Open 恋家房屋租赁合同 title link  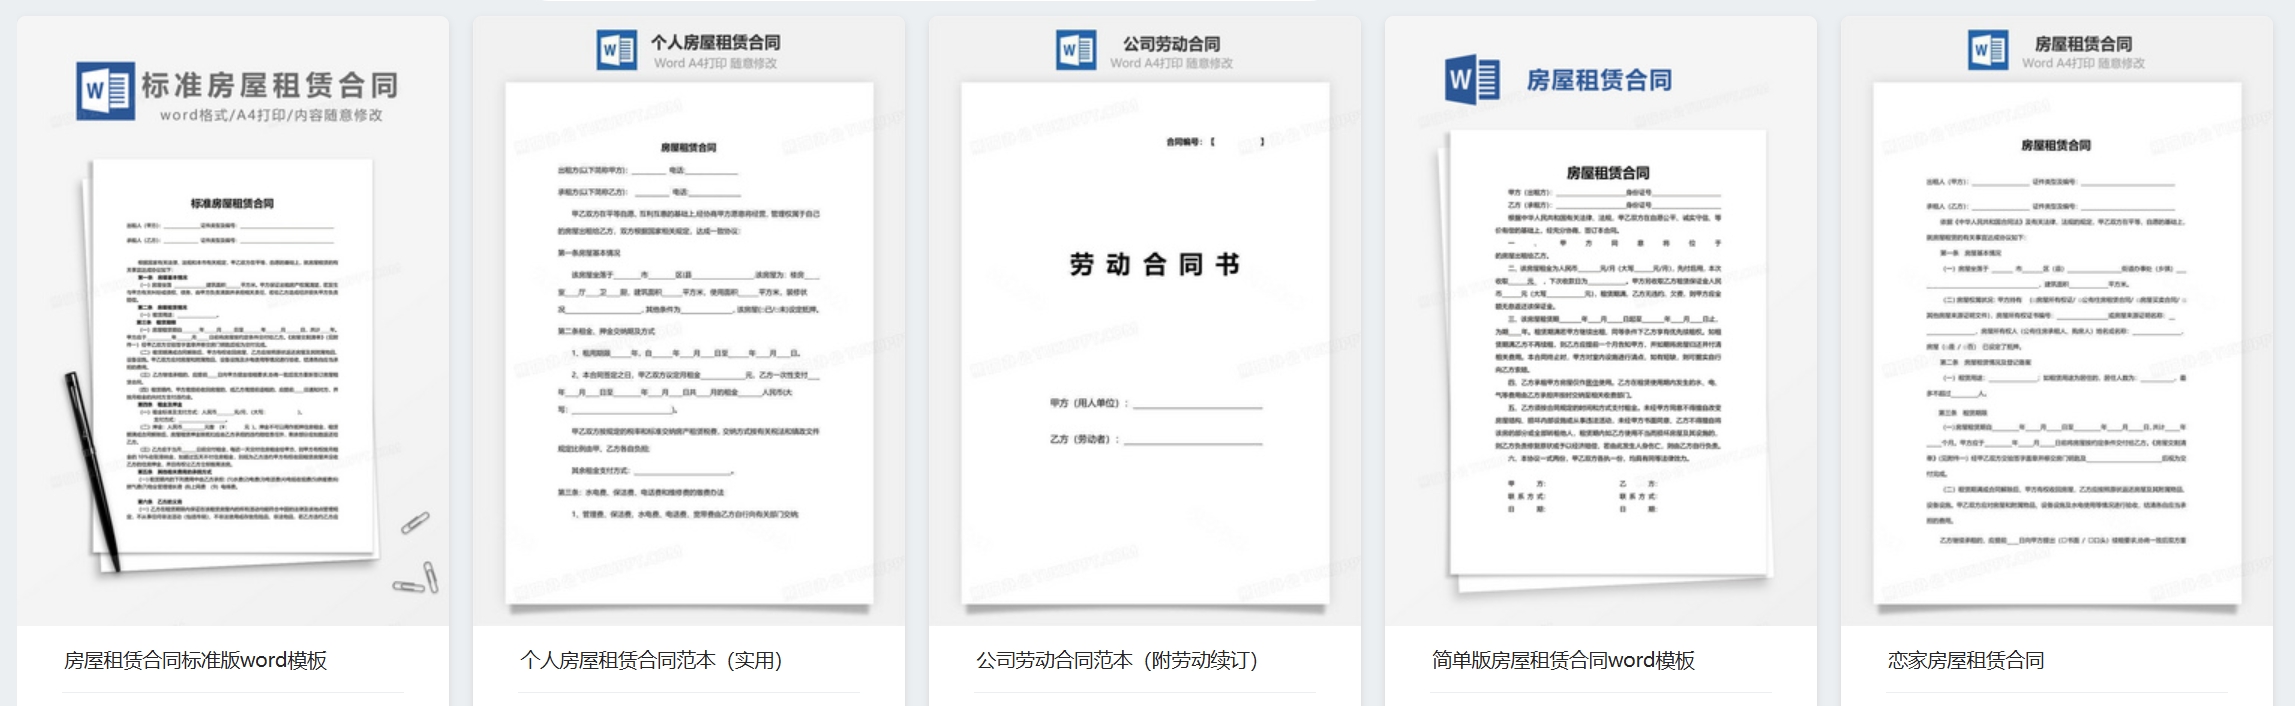(1966, 661)
